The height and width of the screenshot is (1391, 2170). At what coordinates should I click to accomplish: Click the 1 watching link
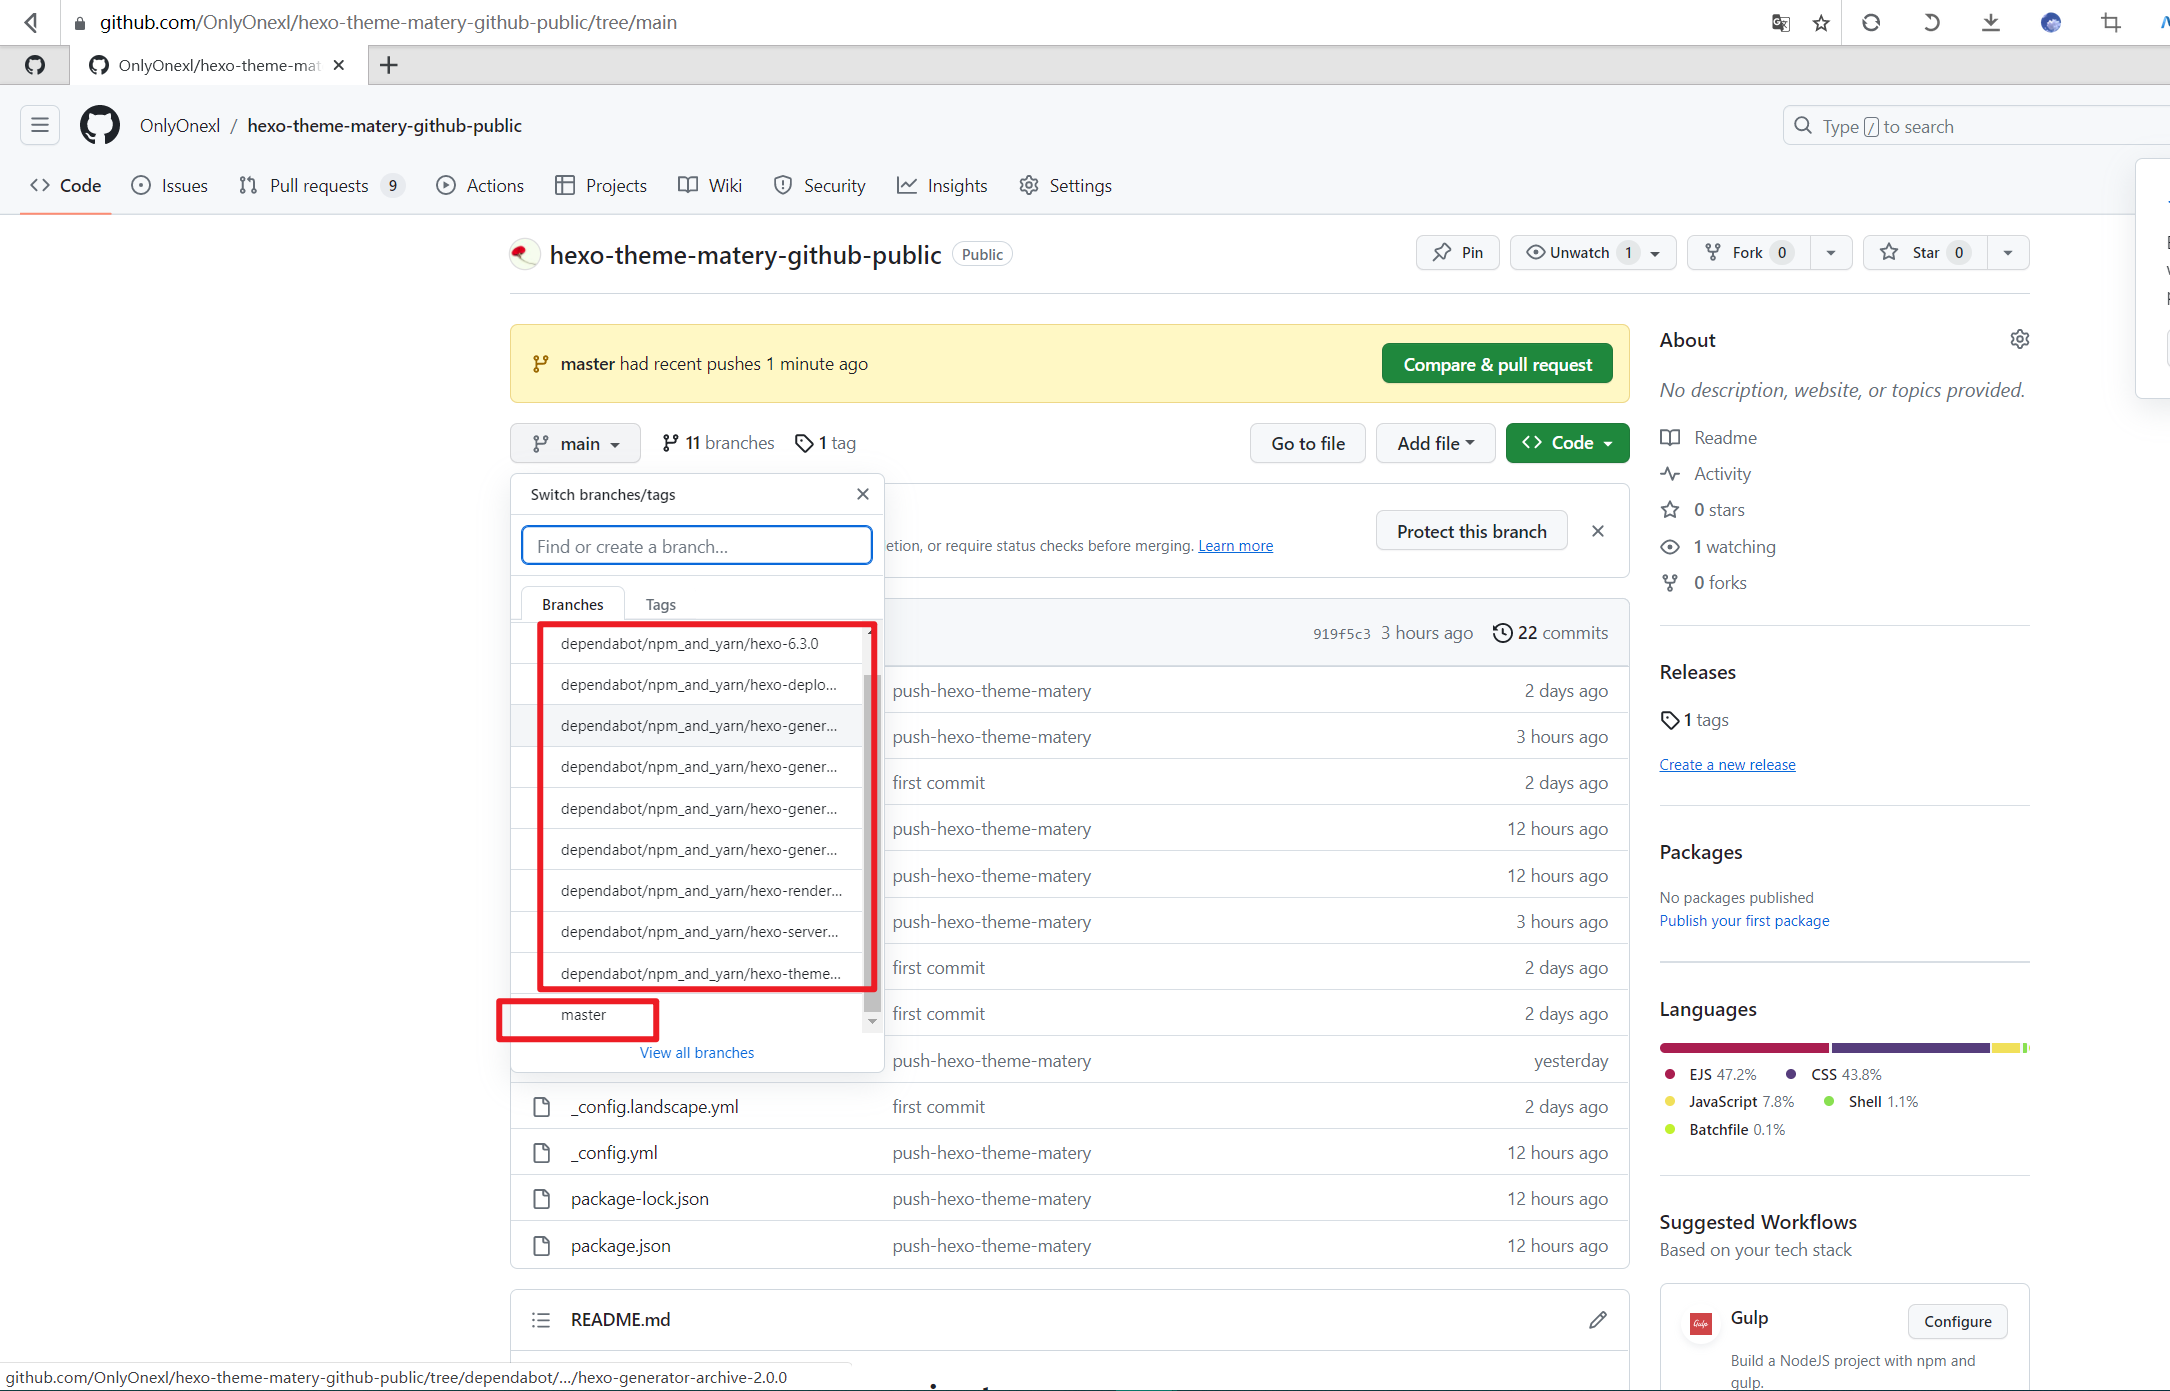click(1719, 546)
